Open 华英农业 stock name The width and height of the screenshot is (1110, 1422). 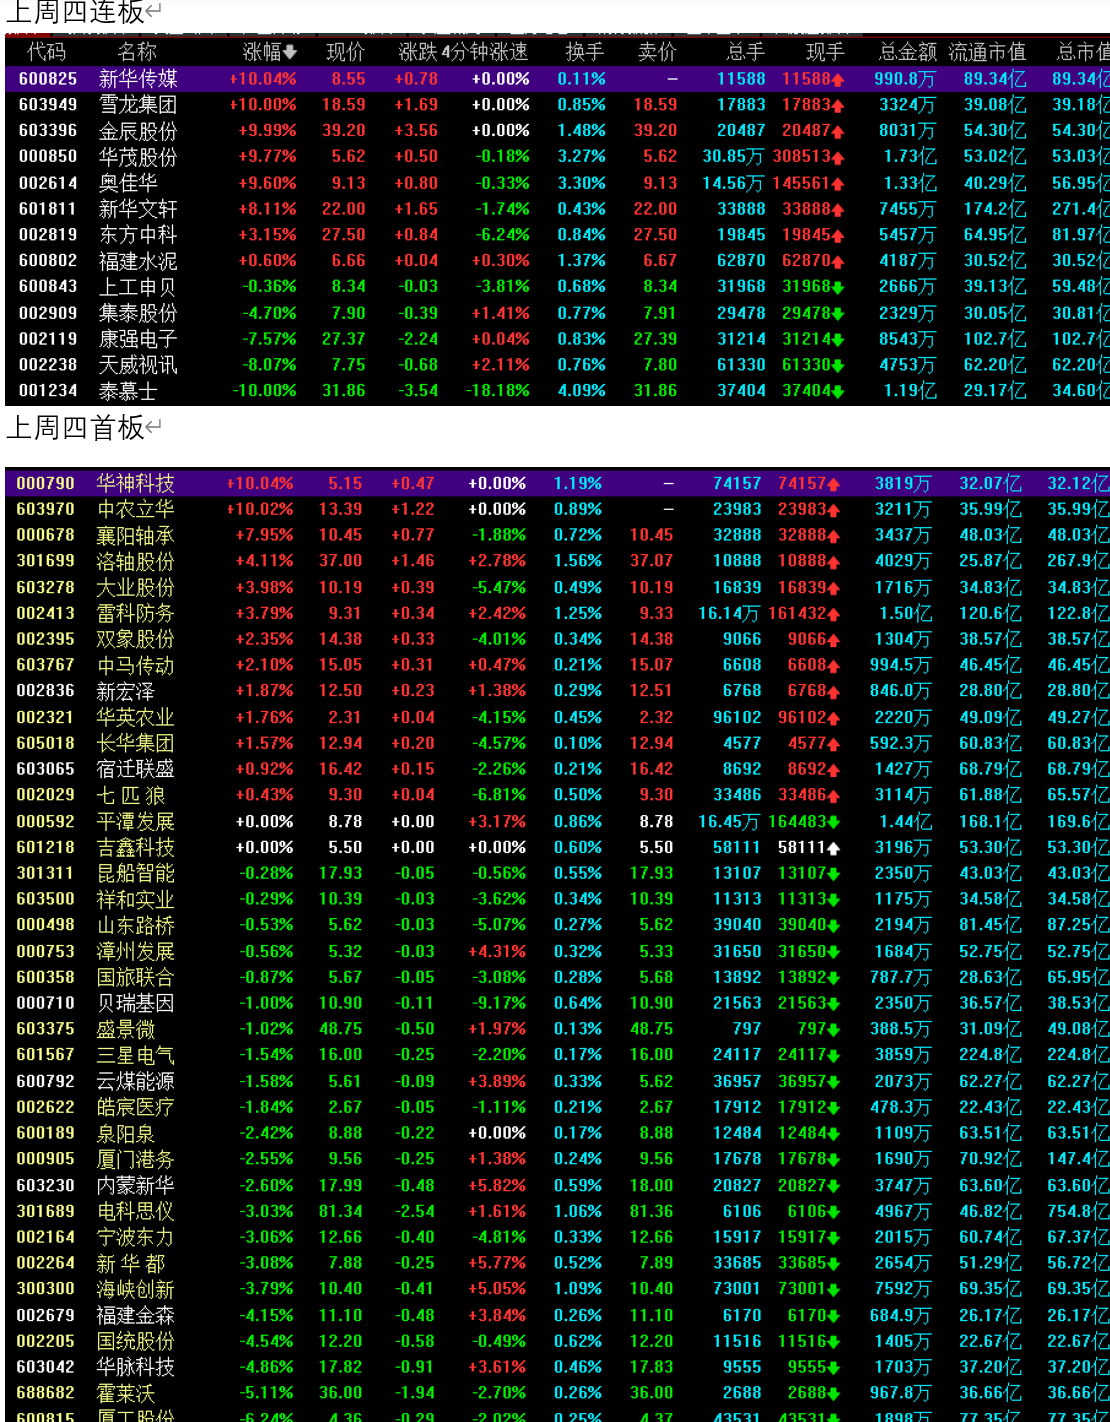(135, 717)
